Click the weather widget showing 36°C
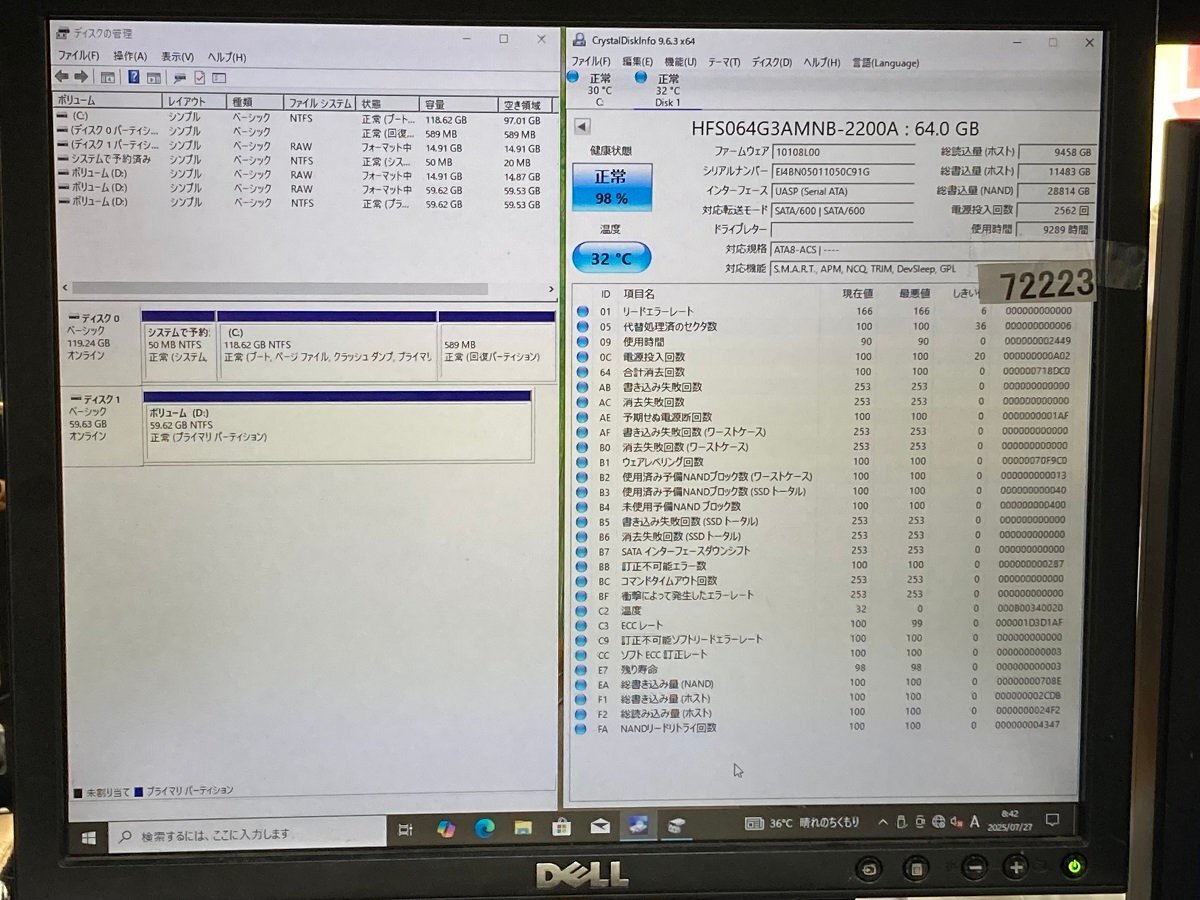1200x900 pixels. [802, 823]
